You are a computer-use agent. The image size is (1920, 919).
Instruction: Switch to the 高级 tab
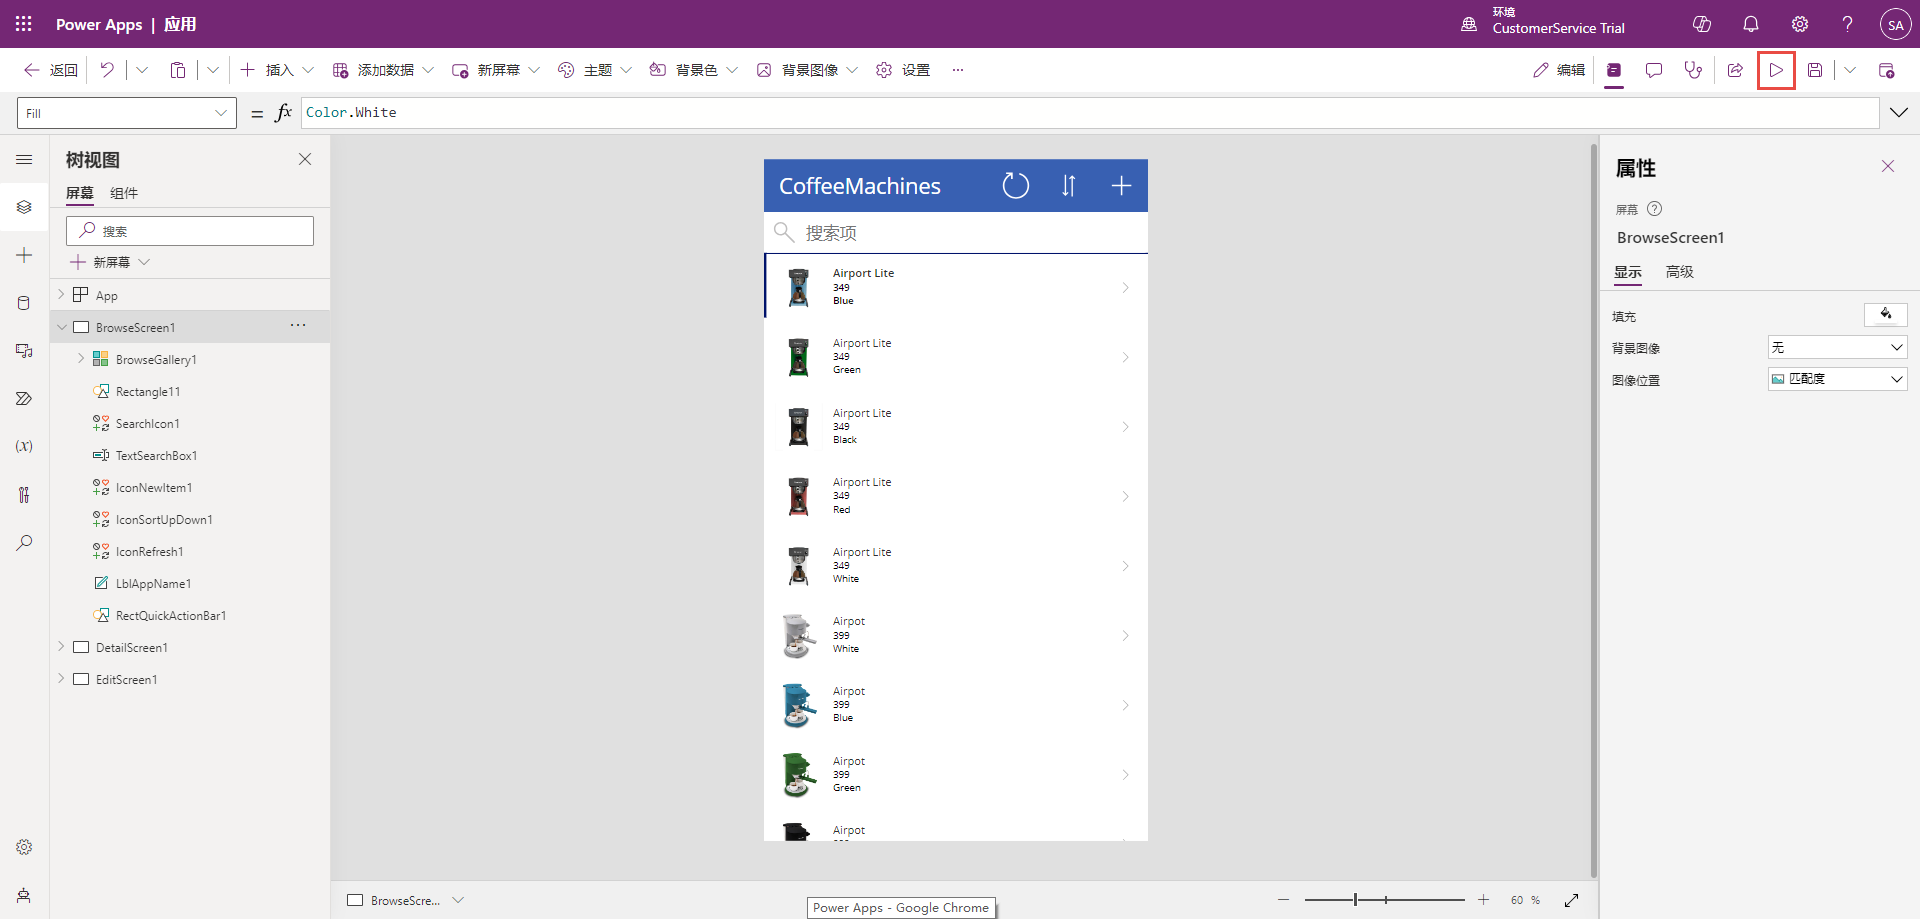click(x=1680, y=272)
